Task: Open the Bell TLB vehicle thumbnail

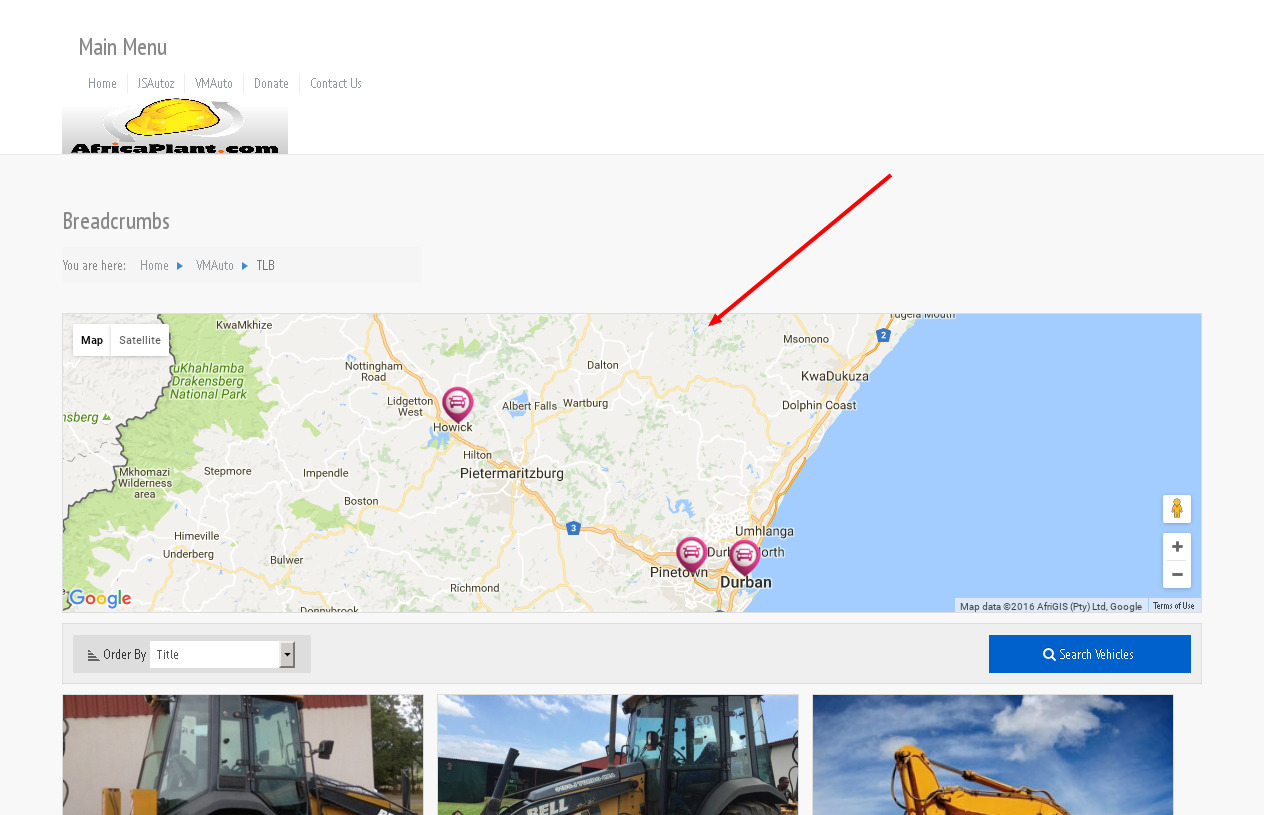Action: coord(618,755)
